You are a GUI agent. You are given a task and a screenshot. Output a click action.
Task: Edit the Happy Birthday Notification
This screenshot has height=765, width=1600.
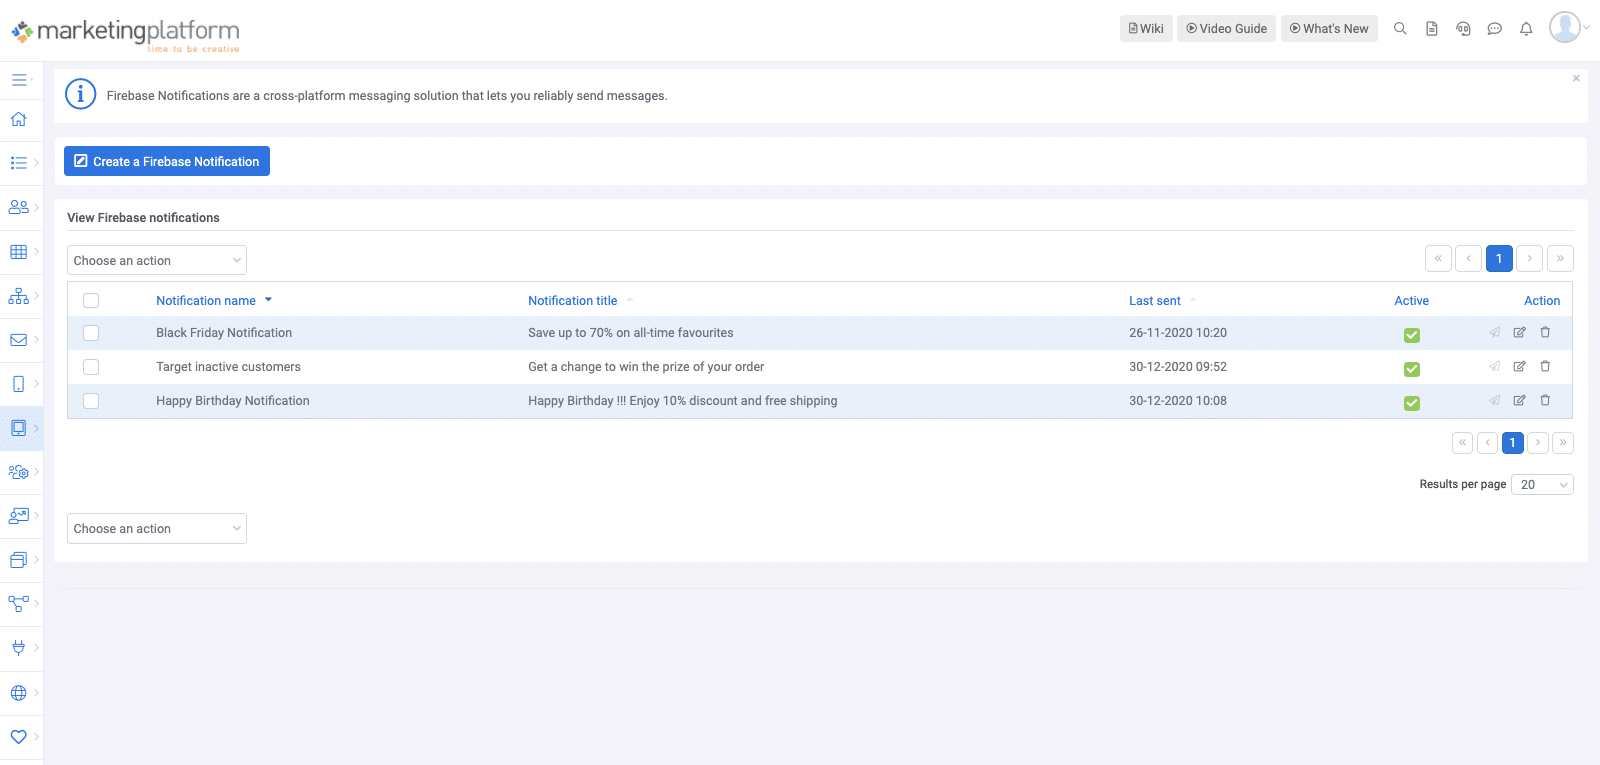[1519, 400]
